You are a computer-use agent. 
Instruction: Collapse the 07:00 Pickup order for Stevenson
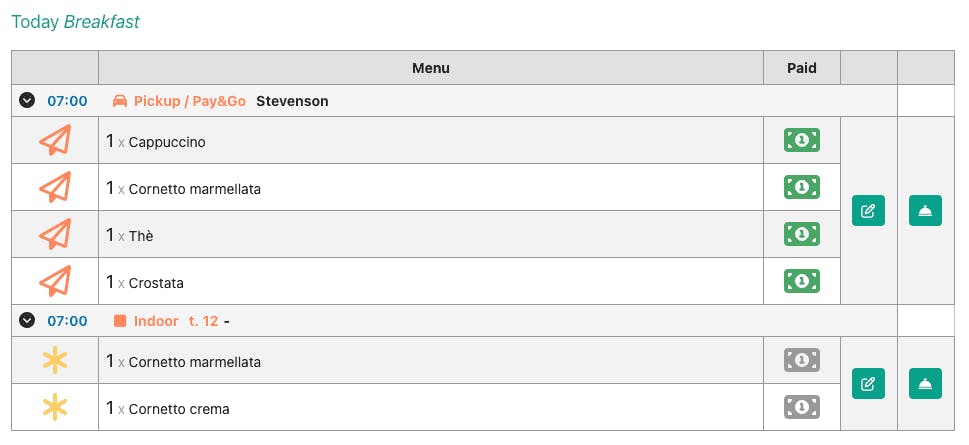[x=27, y=101]
